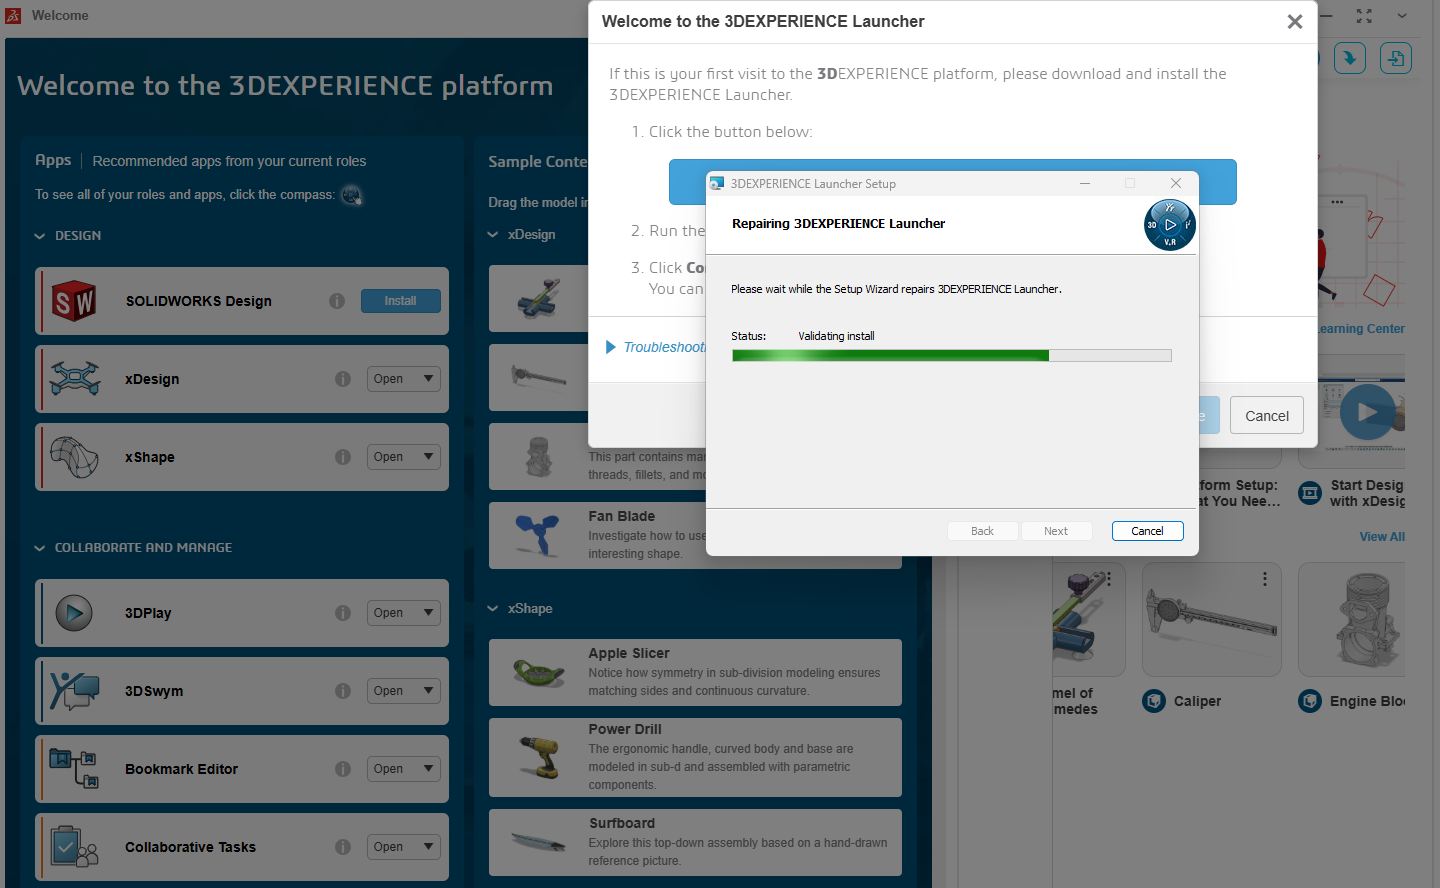The width and height of the screenshot is (1440, 888).
Task: Cancel the Welcome to Launcher dialog
Action: pyautogui.click(x=1266, y=416)
